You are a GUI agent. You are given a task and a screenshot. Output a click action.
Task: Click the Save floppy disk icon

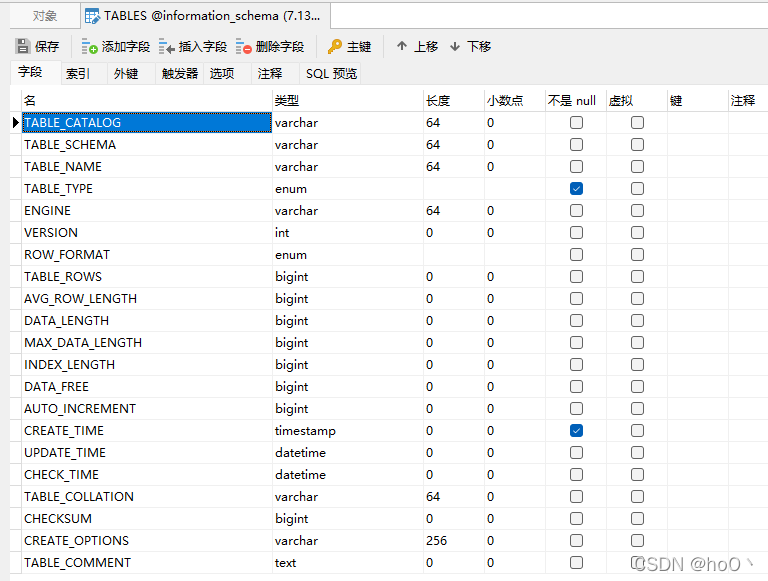[x=23, y=47]
